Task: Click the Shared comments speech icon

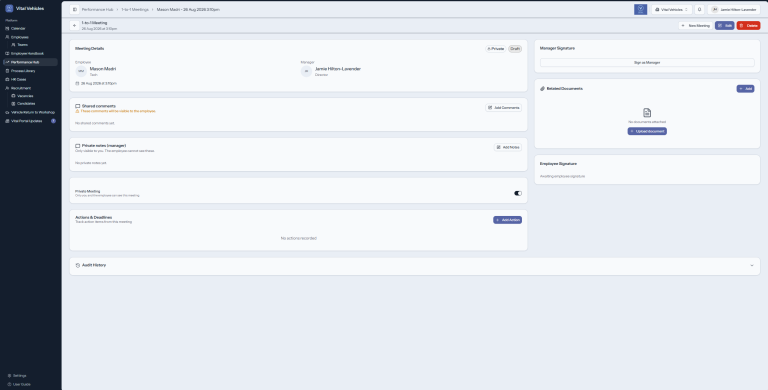Action: (77, 106)
